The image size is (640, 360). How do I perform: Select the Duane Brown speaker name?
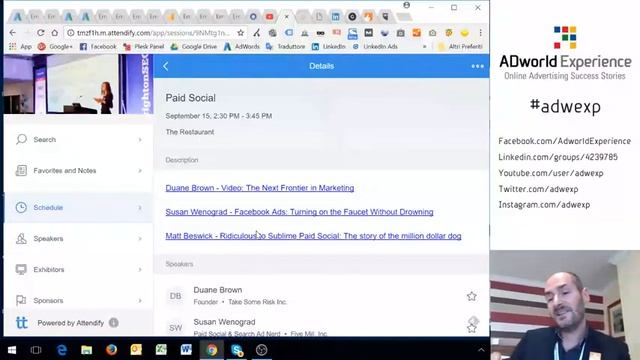[x=218, y=290]
